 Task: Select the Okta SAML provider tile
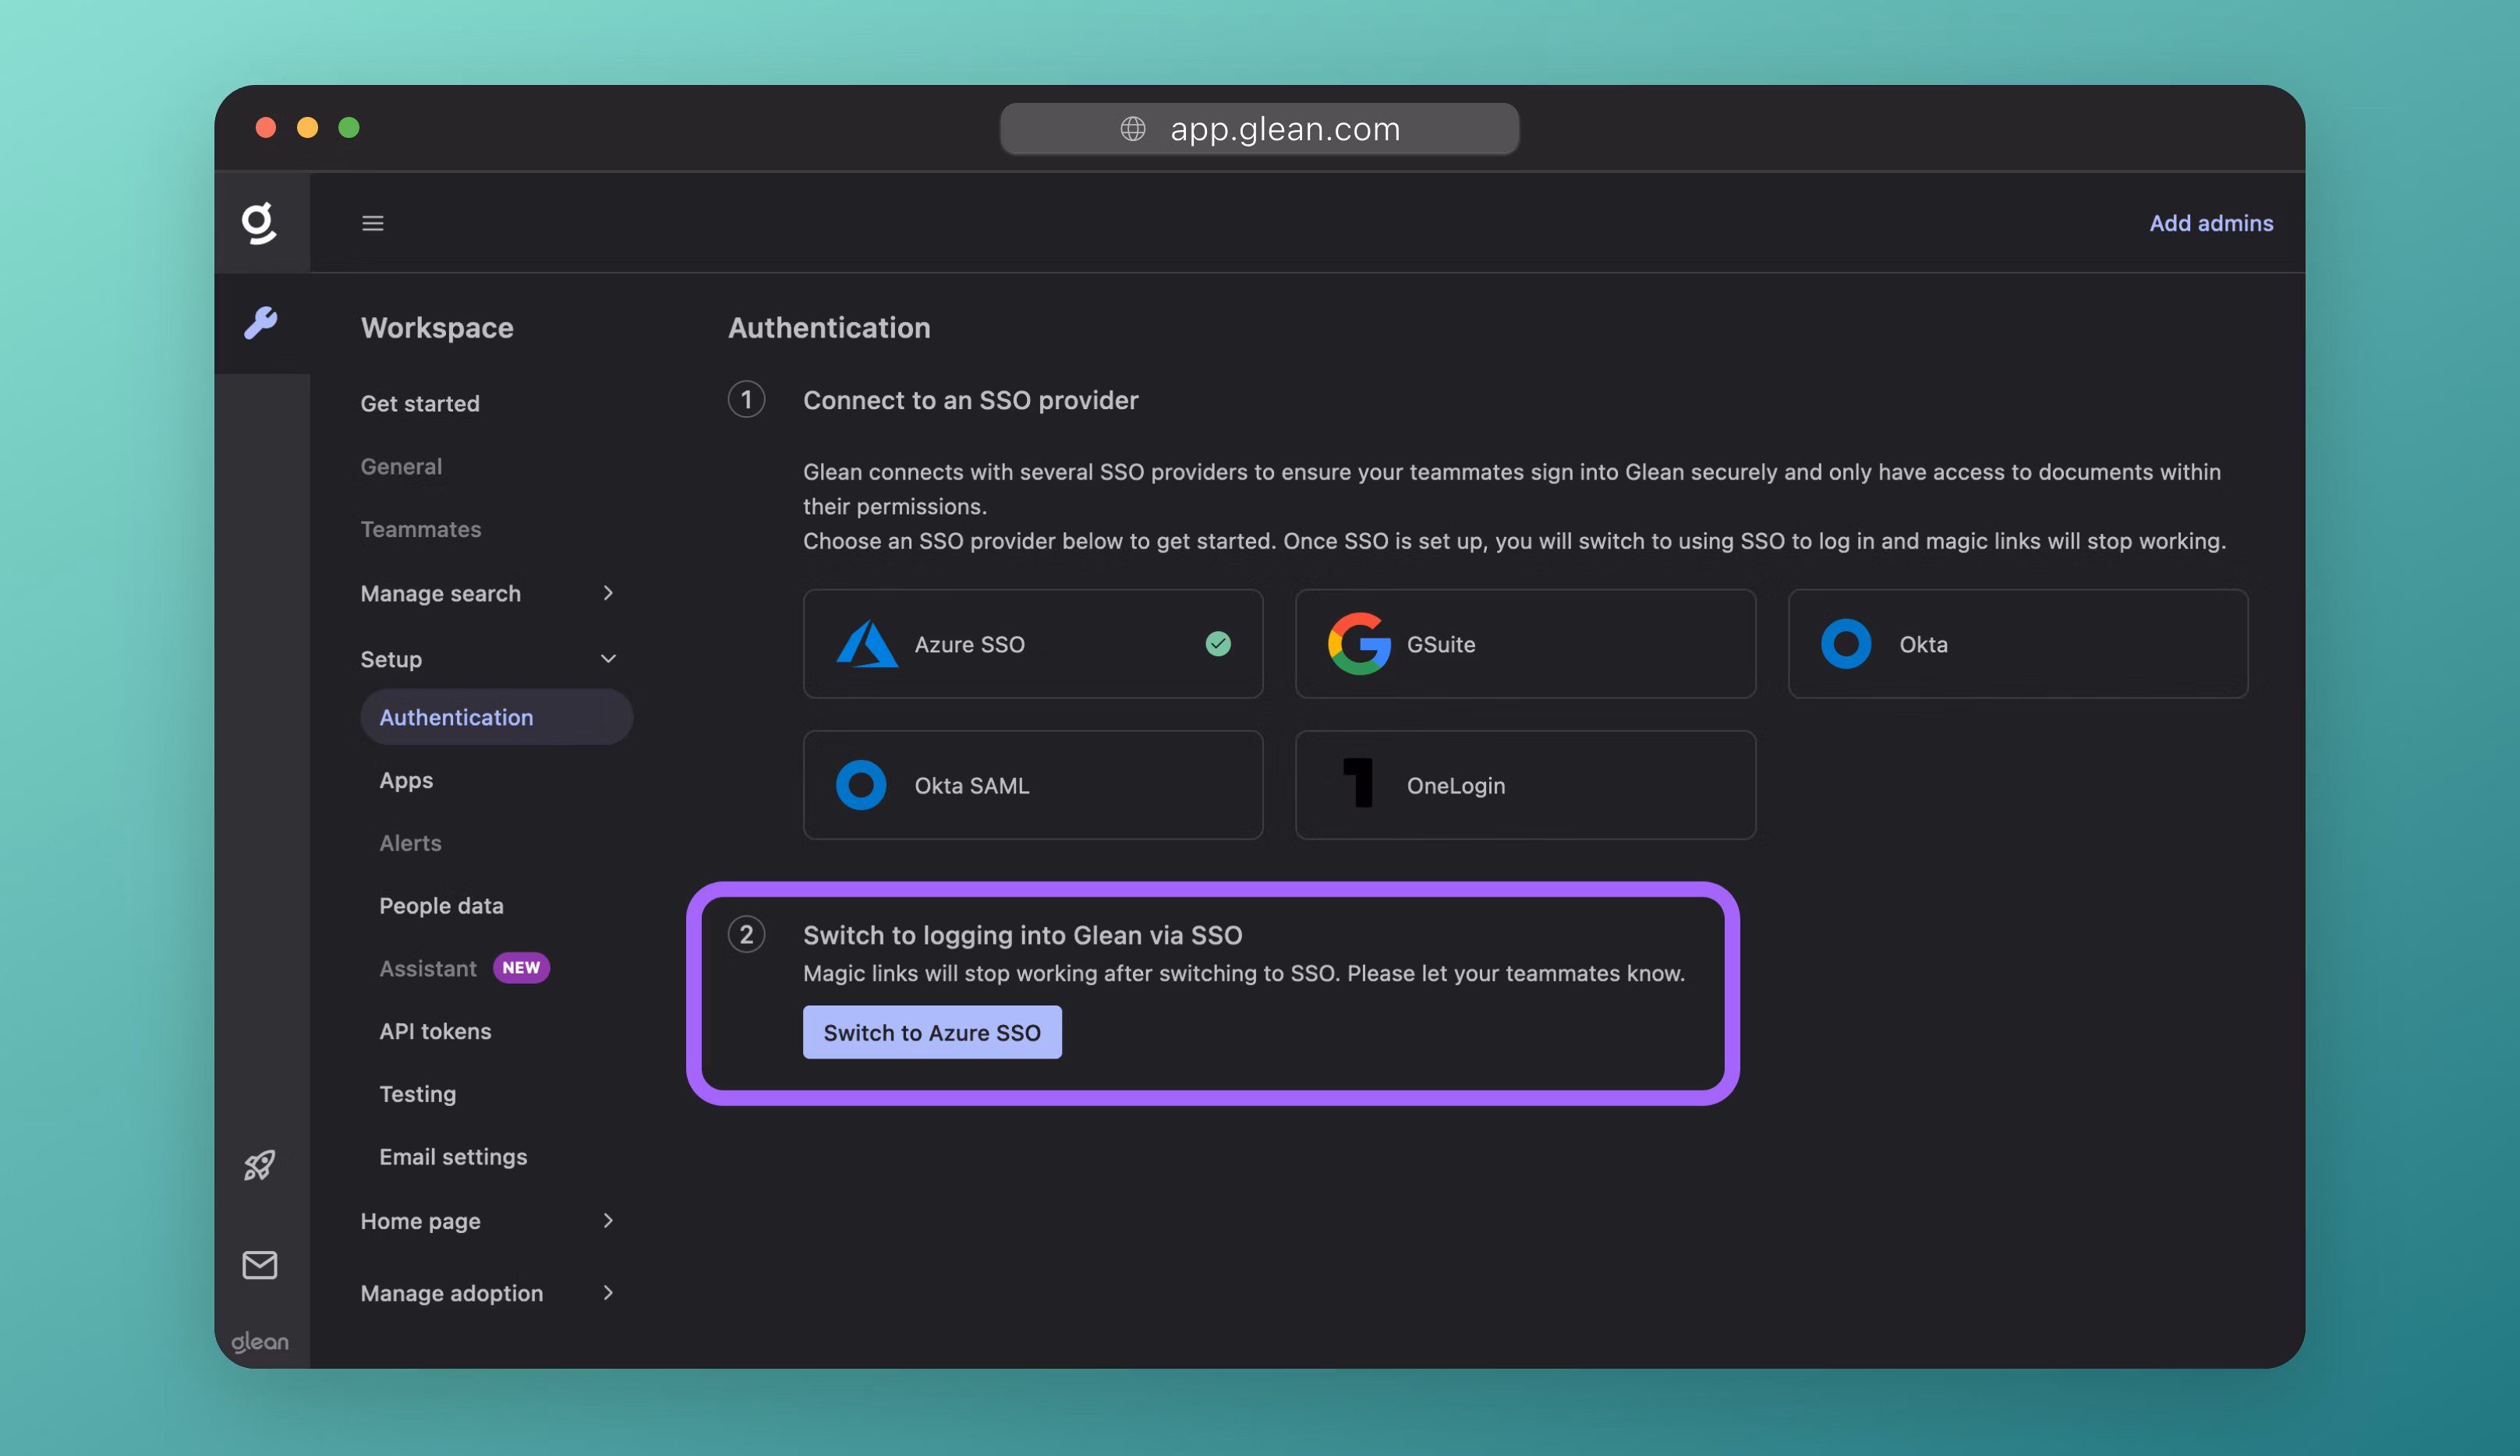[x=1032, y=785]
